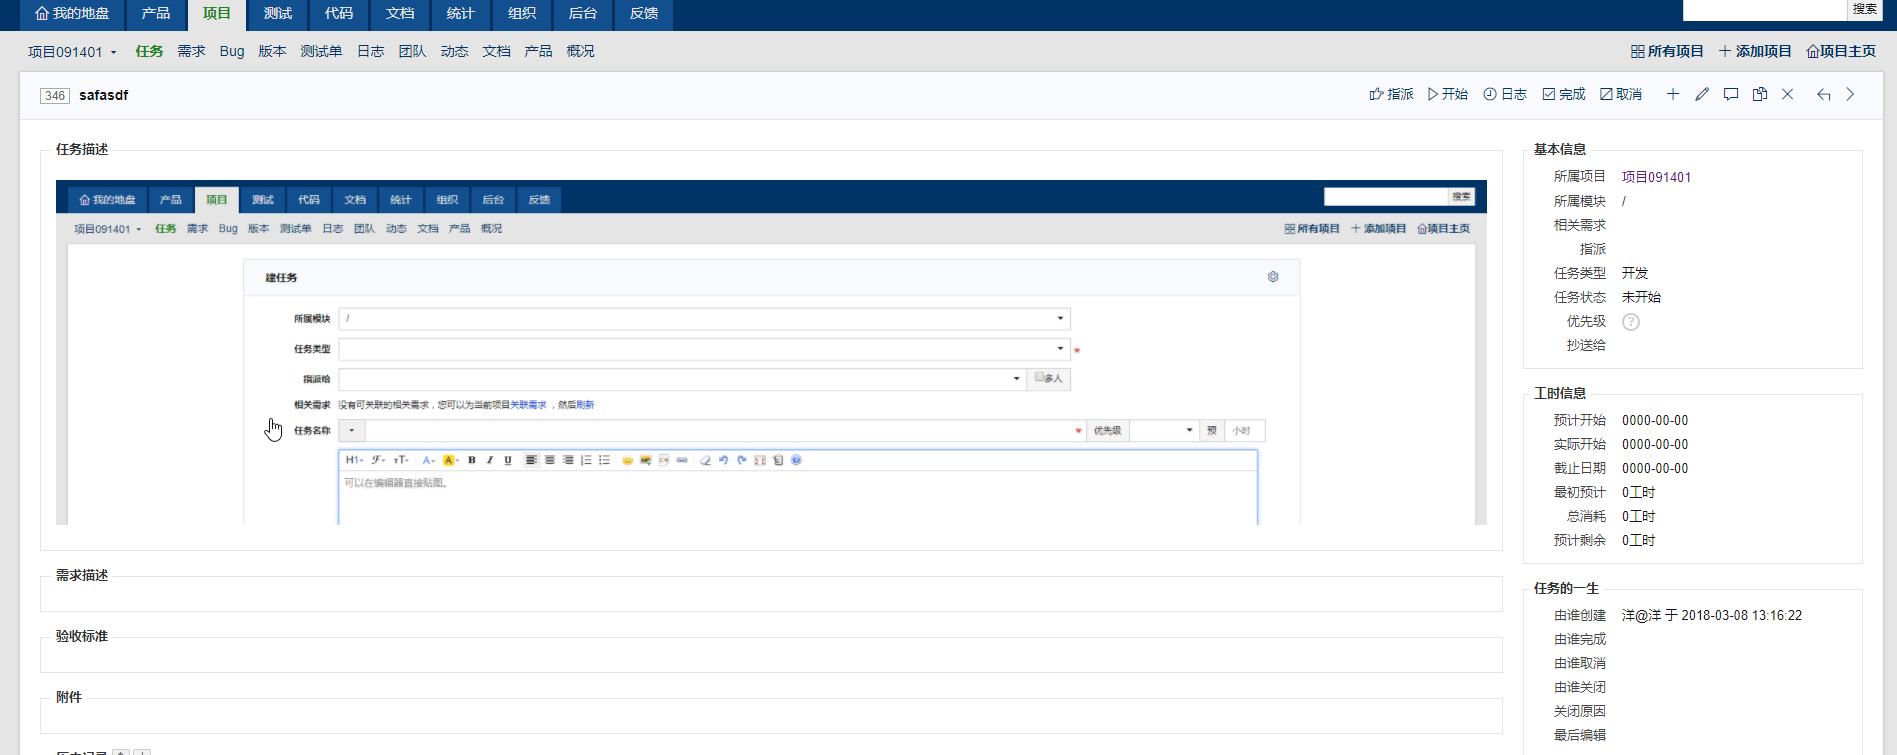The image size is (1897, 755).
Task: Open 后台 tab in main navigation bar
Action: (x=583, y=14)
